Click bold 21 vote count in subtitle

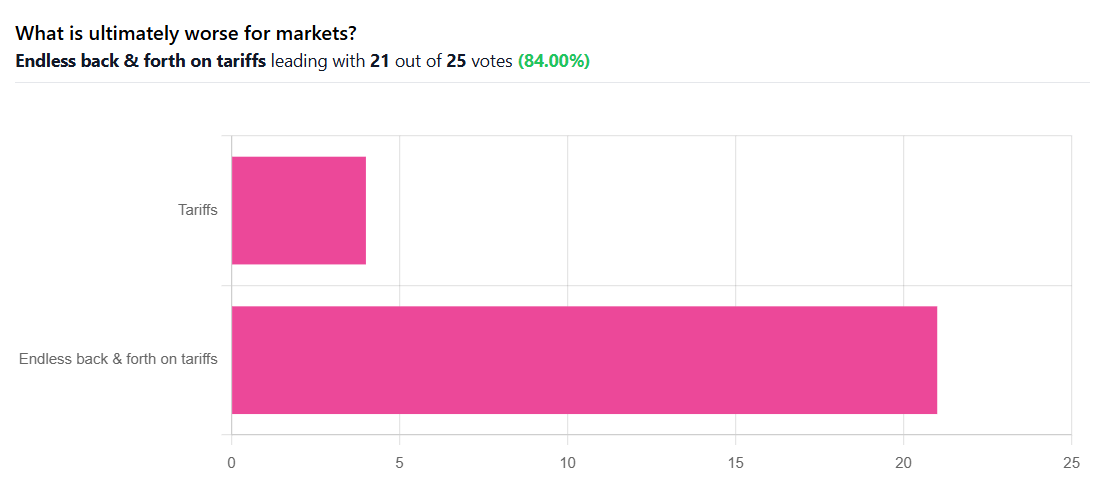point(381,62)
